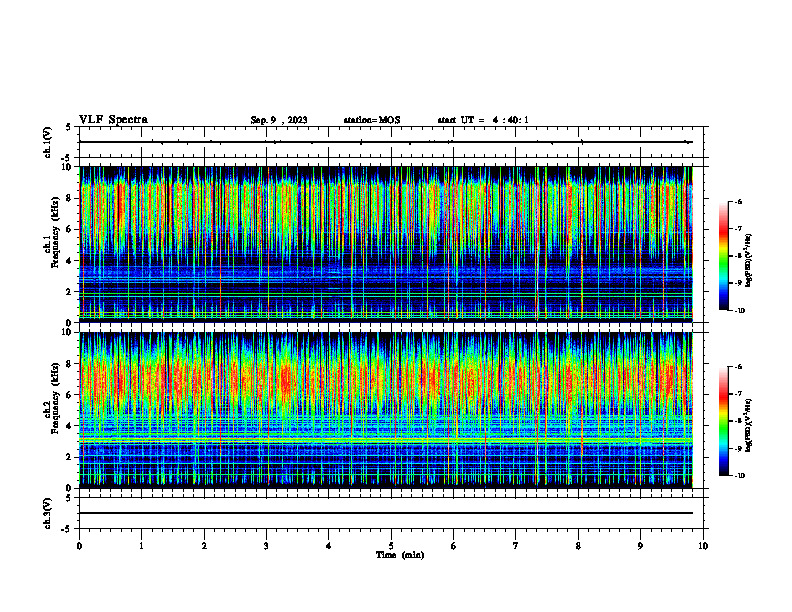This screenshot has width=792, height=612.
Task: Click "-7" on the ch.2 colorbar
Action: (x=738, y=394)
